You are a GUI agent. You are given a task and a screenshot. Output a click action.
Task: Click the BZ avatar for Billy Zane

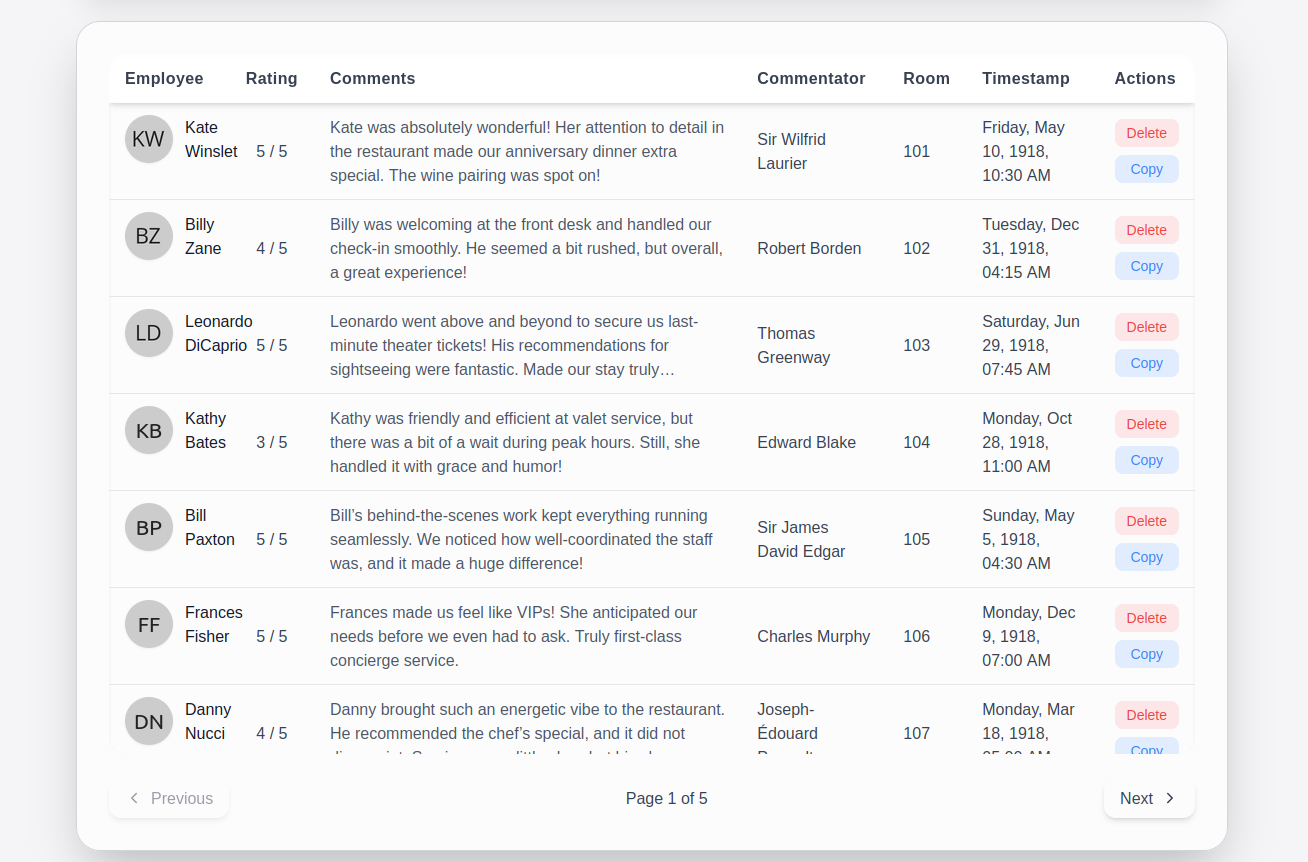148,236
